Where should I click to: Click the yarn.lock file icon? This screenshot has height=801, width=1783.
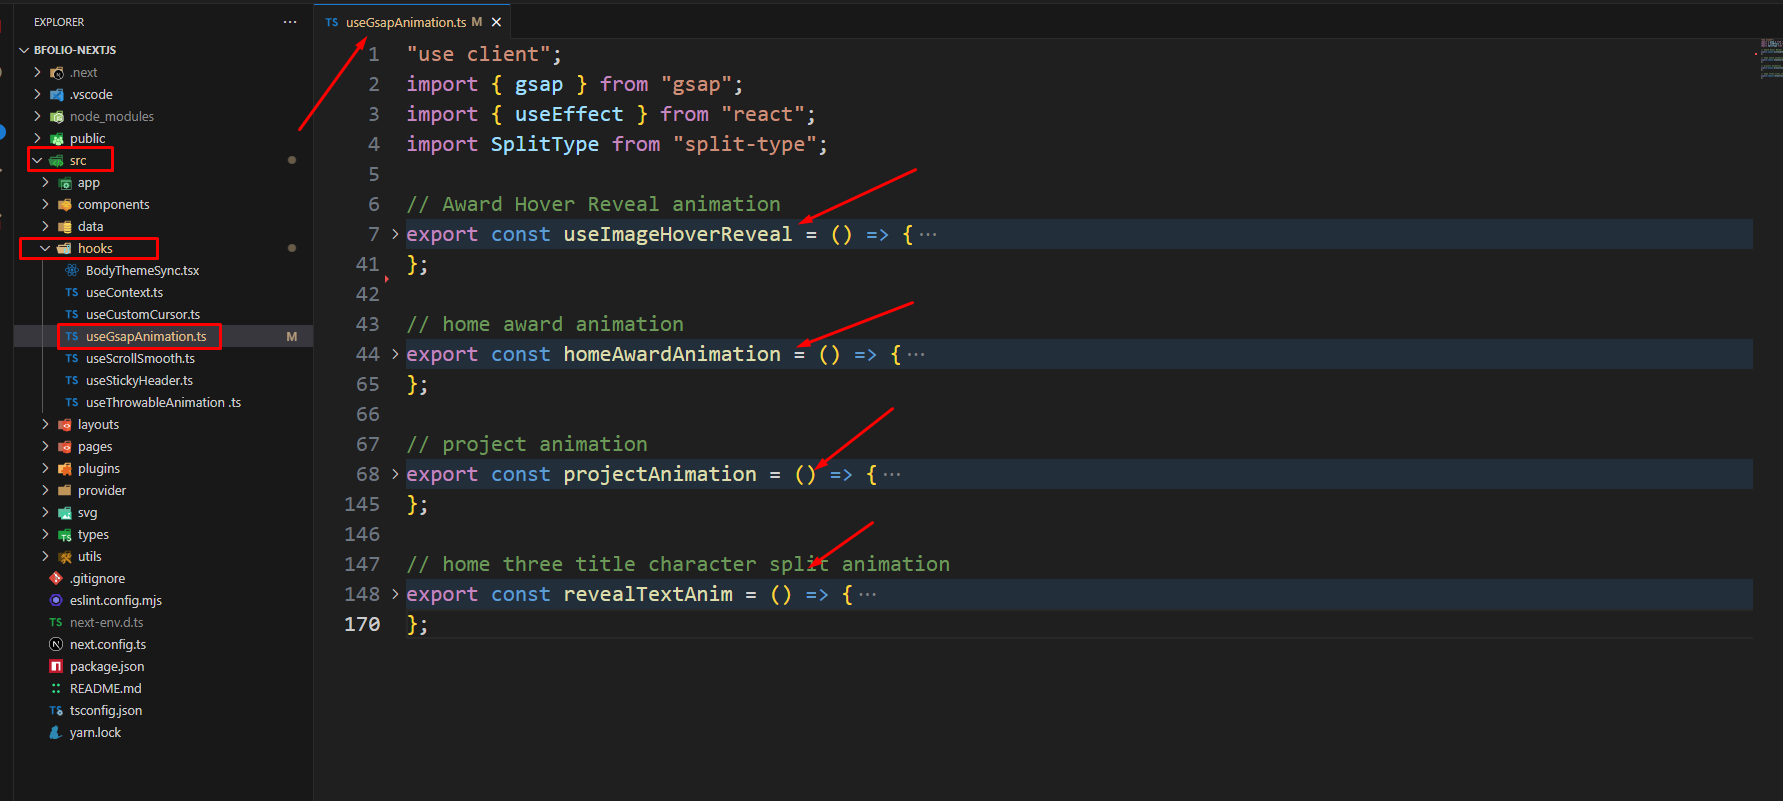(x=56, y=732)
